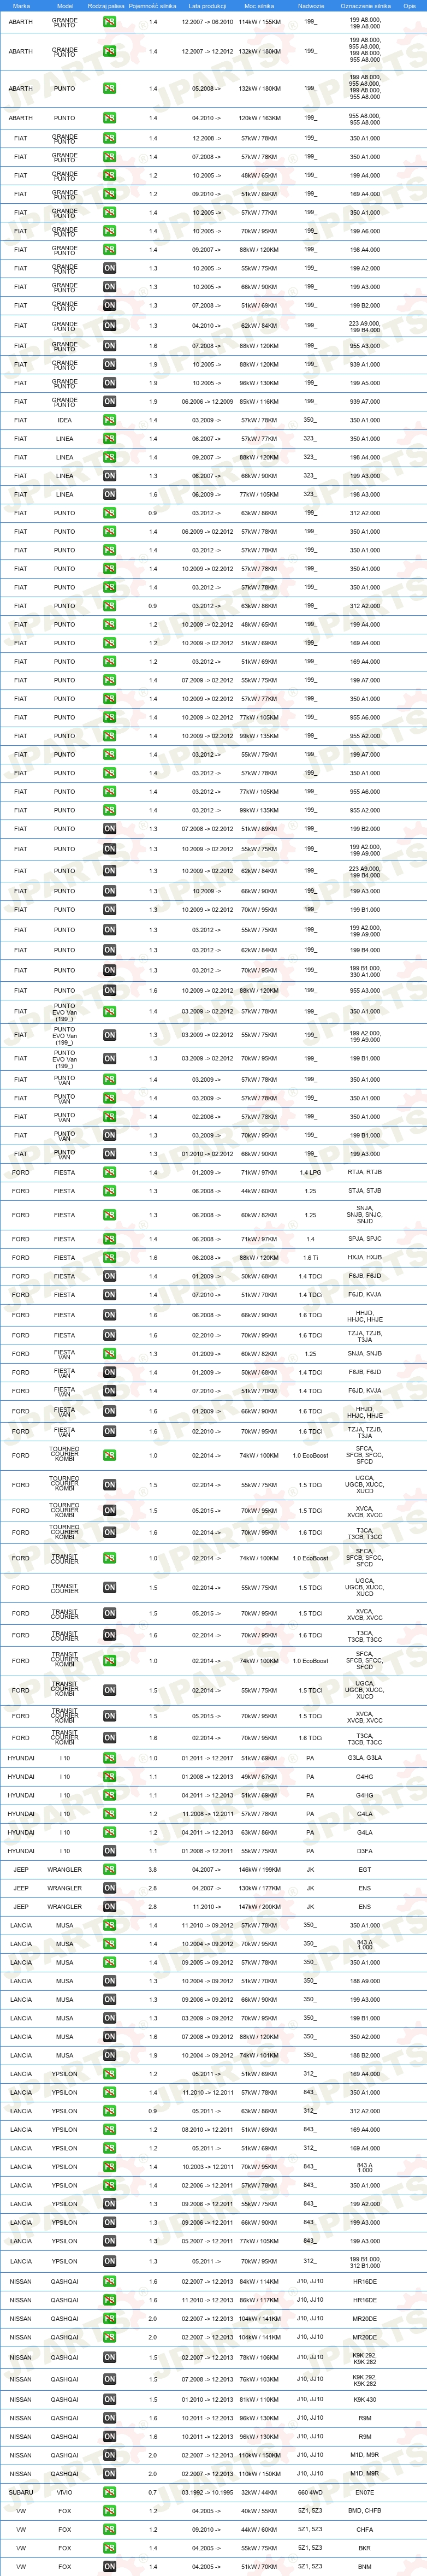Click the production years 03.1992 -> 10.1995
This screenshot has height=2576, width=427.
[207, 2492]
